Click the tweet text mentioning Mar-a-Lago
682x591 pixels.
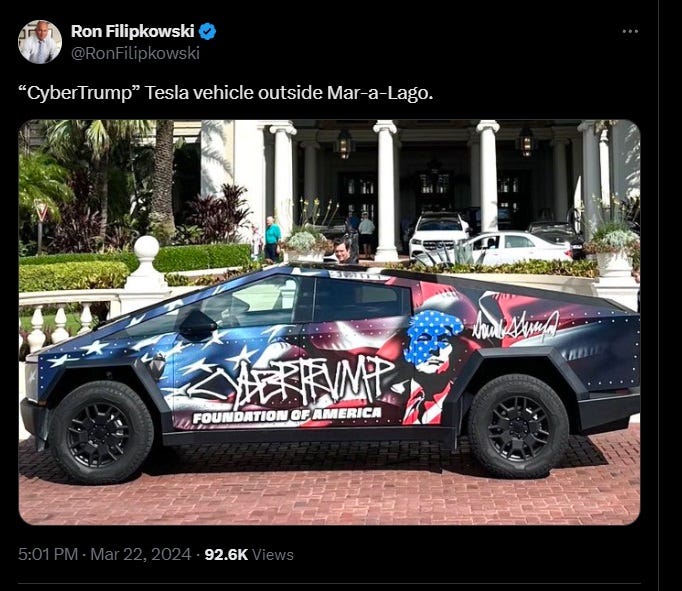pyautogui.click(x=226, y=93)
